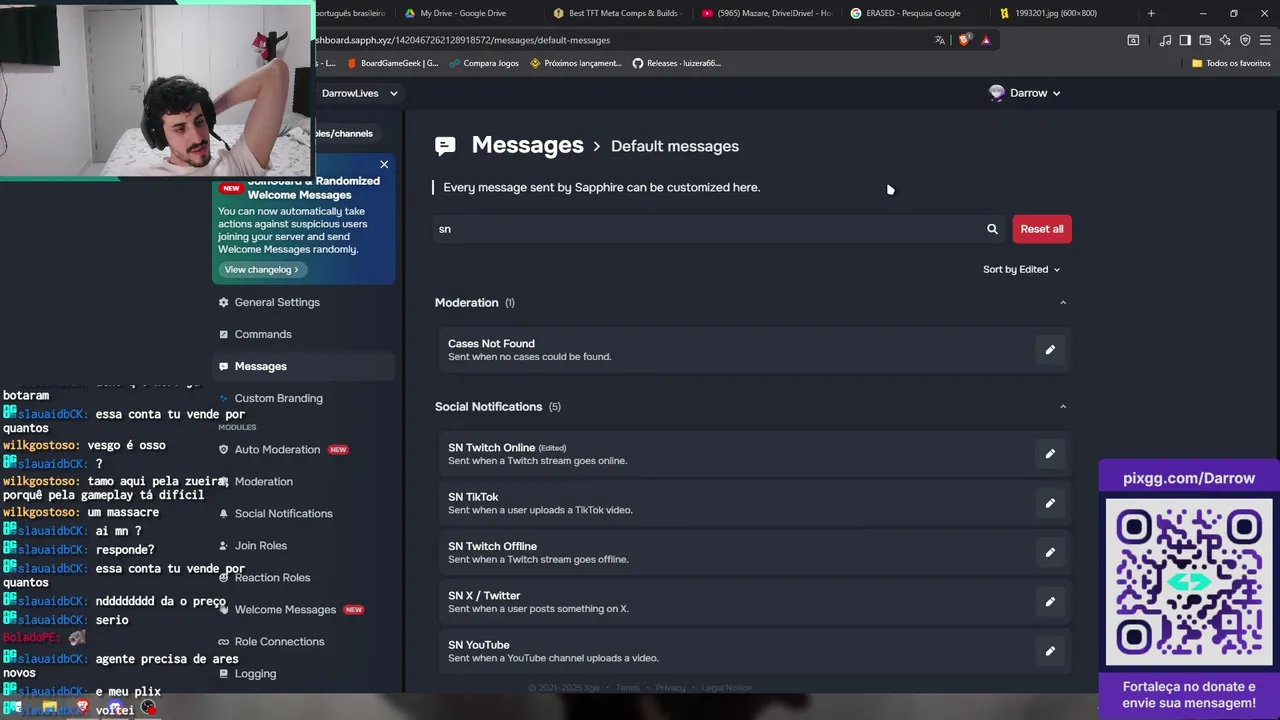Open Releases luizera66 GitHub bookmark

point(677,63)
